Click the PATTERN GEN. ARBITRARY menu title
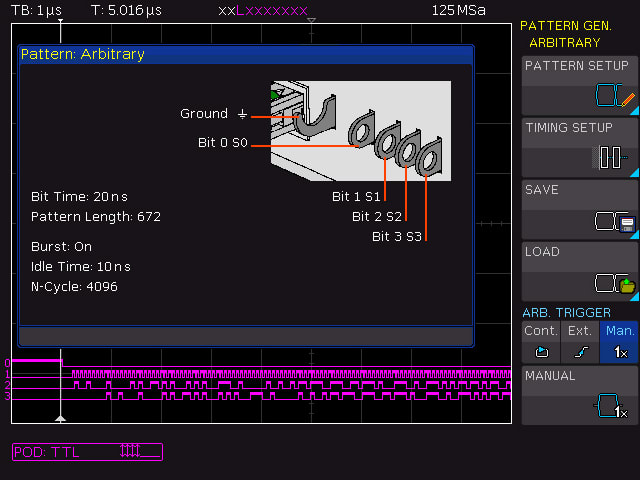The width and height of the screenshot is (640, 480). [x=566, y=34]
